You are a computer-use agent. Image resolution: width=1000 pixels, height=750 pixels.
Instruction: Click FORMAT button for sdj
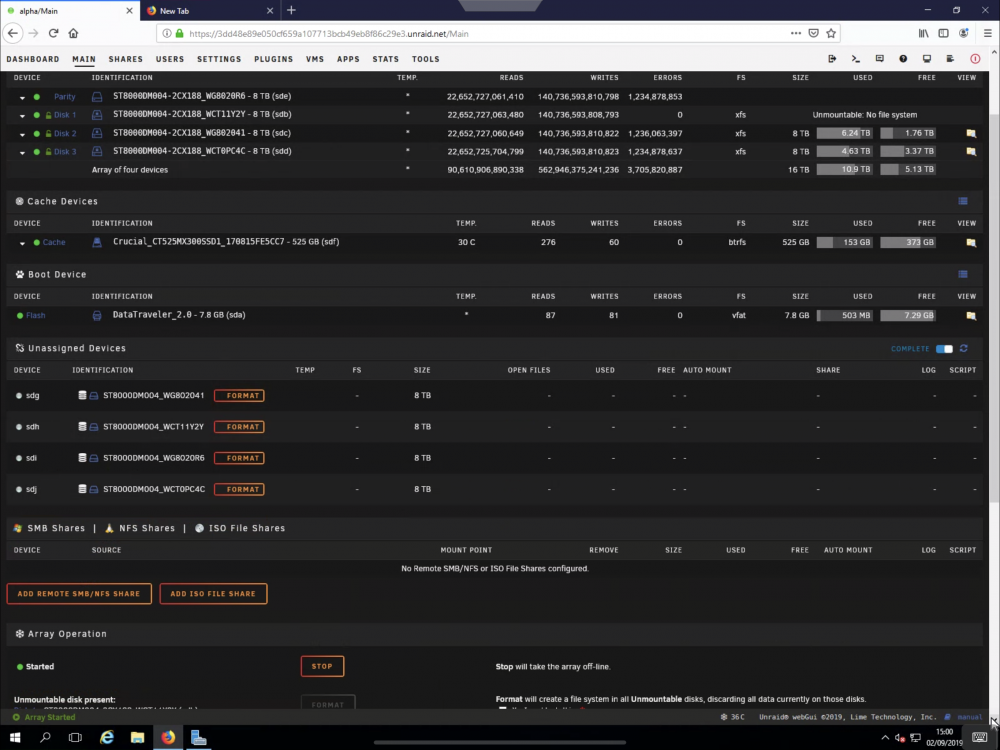(239, 489)
